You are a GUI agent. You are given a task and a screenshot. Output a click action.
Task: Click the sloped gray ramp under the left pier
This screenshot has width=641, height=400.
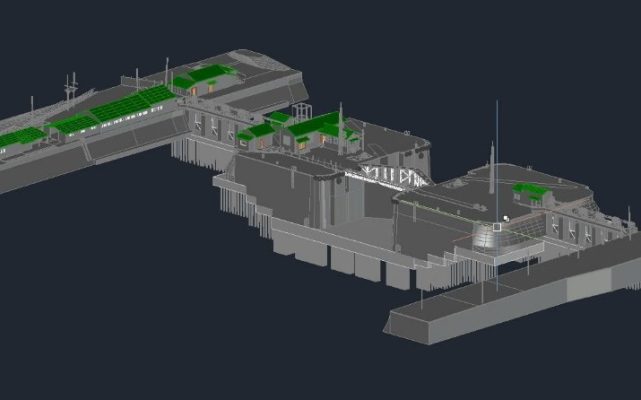point(130,145)
